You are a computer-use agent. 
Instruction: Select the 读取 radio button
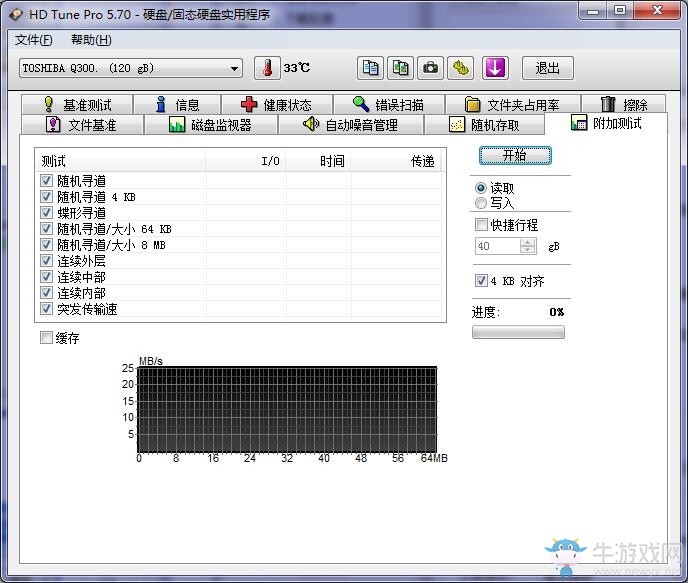coord(481,188)
